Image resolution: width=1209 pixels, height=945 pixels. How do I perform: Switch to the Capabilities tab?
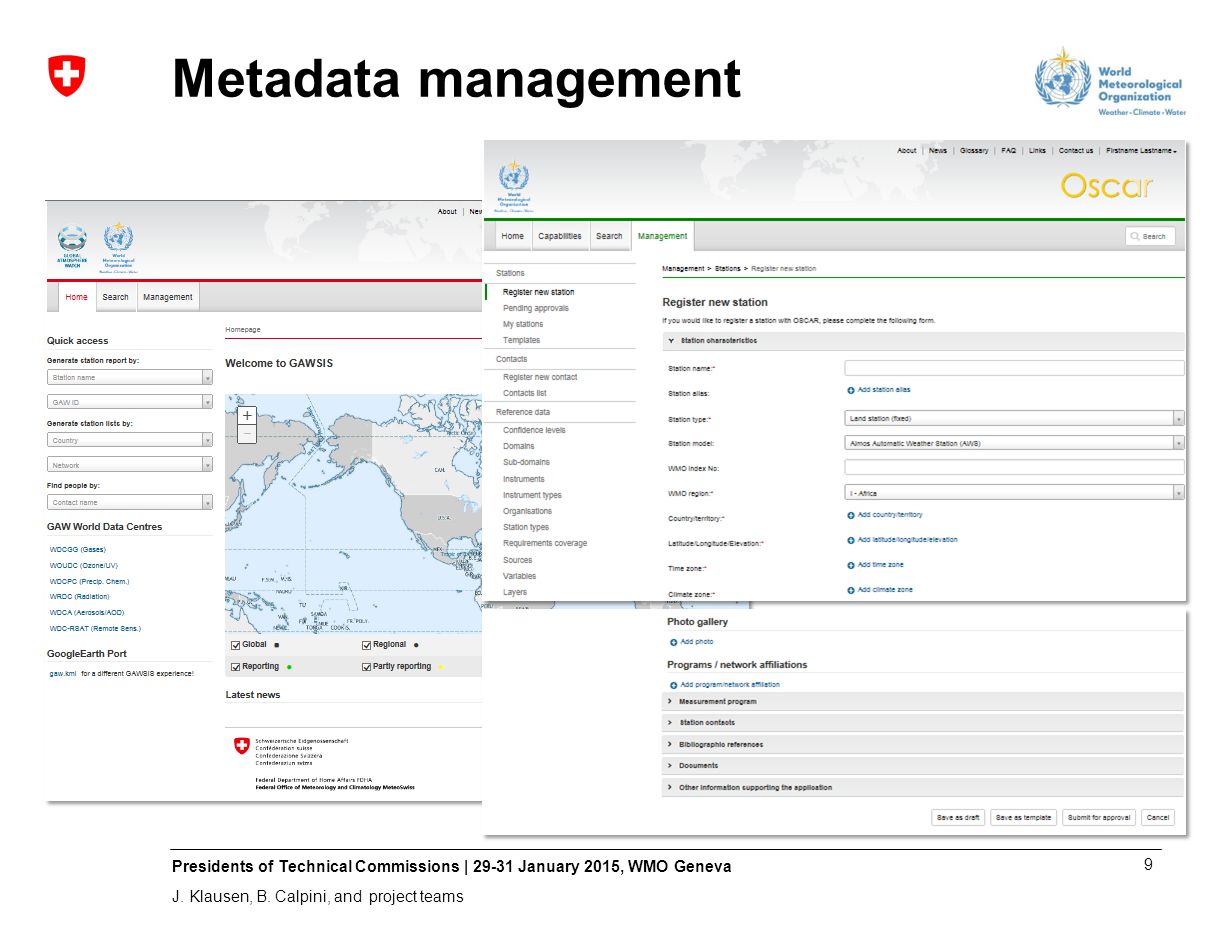tap(560, 237)
